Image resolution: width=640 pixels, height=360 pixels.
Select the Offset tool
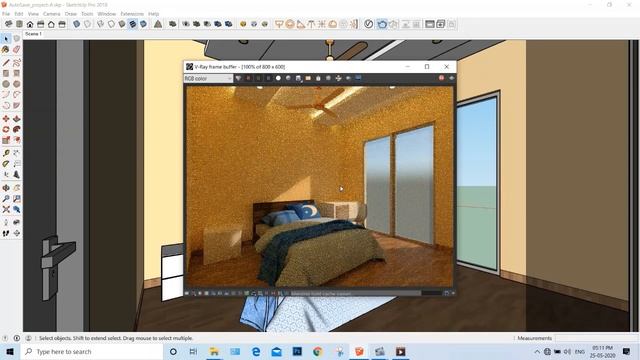16,140
